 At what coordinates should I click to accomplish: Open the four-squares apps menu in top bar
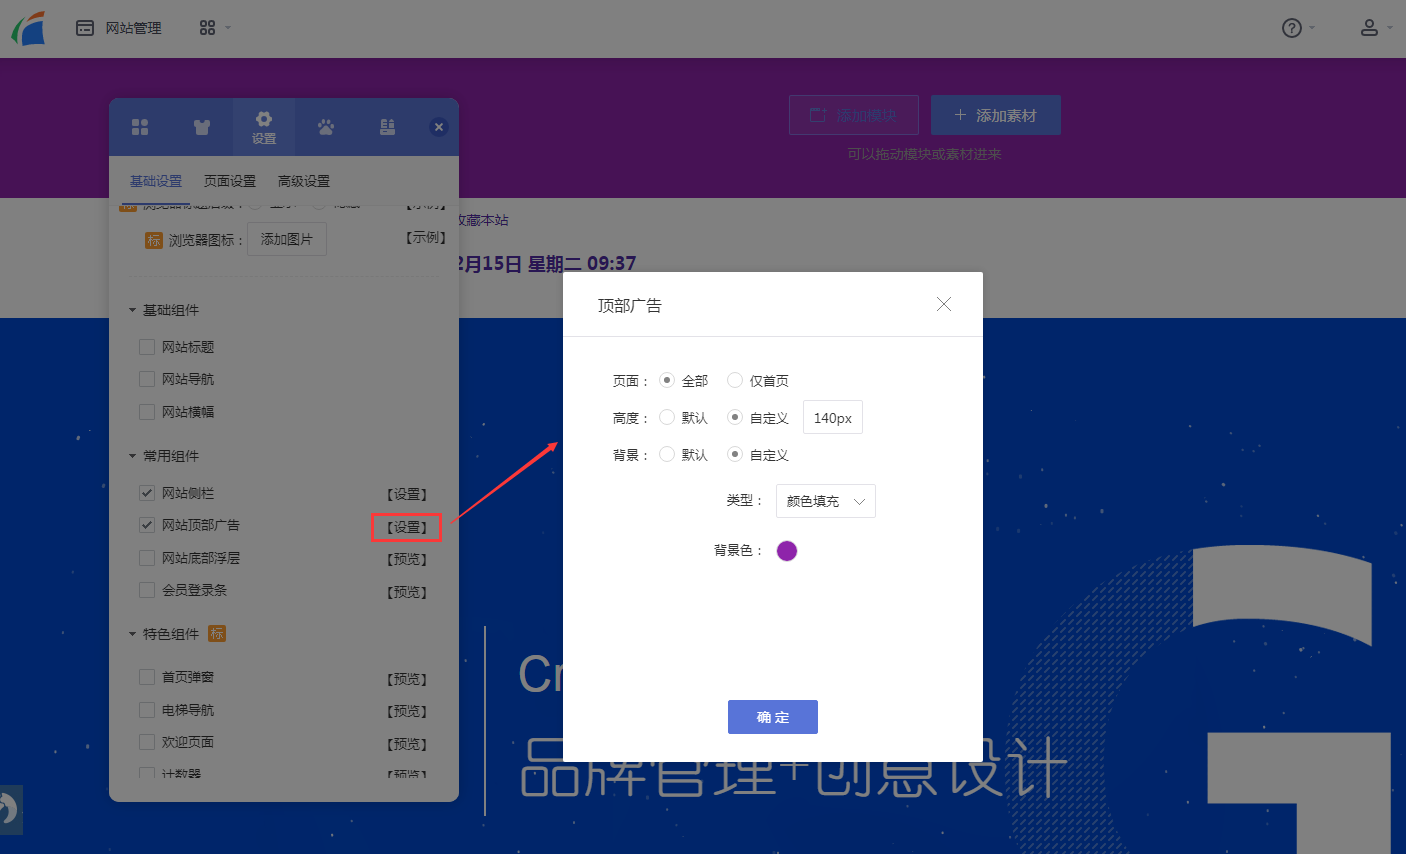point(214,28)
